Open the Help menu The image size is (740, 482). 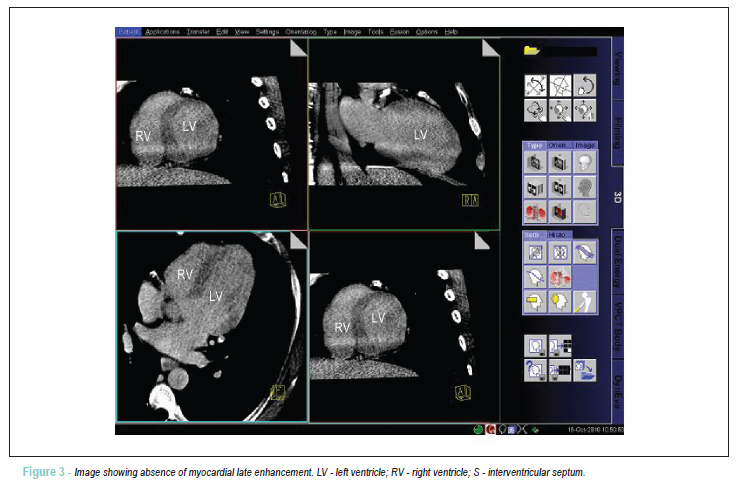[x=451, y=32]
